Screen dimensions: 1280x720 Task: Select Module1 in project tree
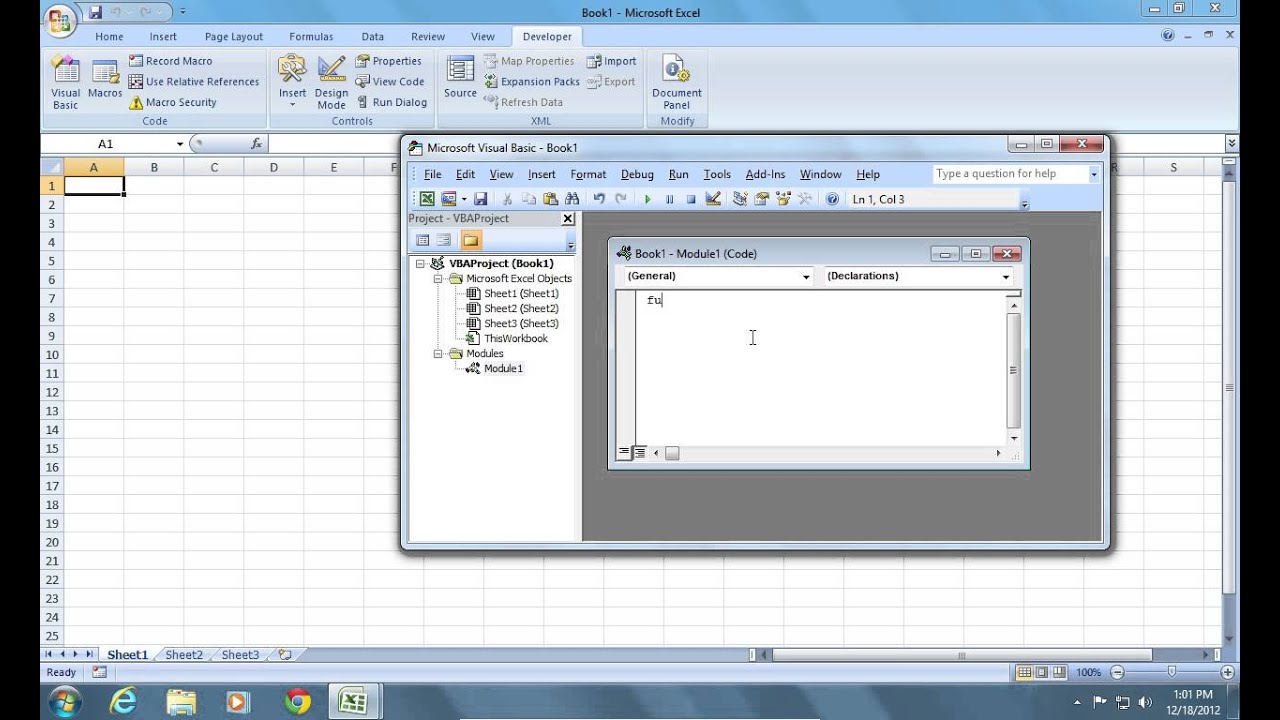pyautogui.click(x=503, y=369)
